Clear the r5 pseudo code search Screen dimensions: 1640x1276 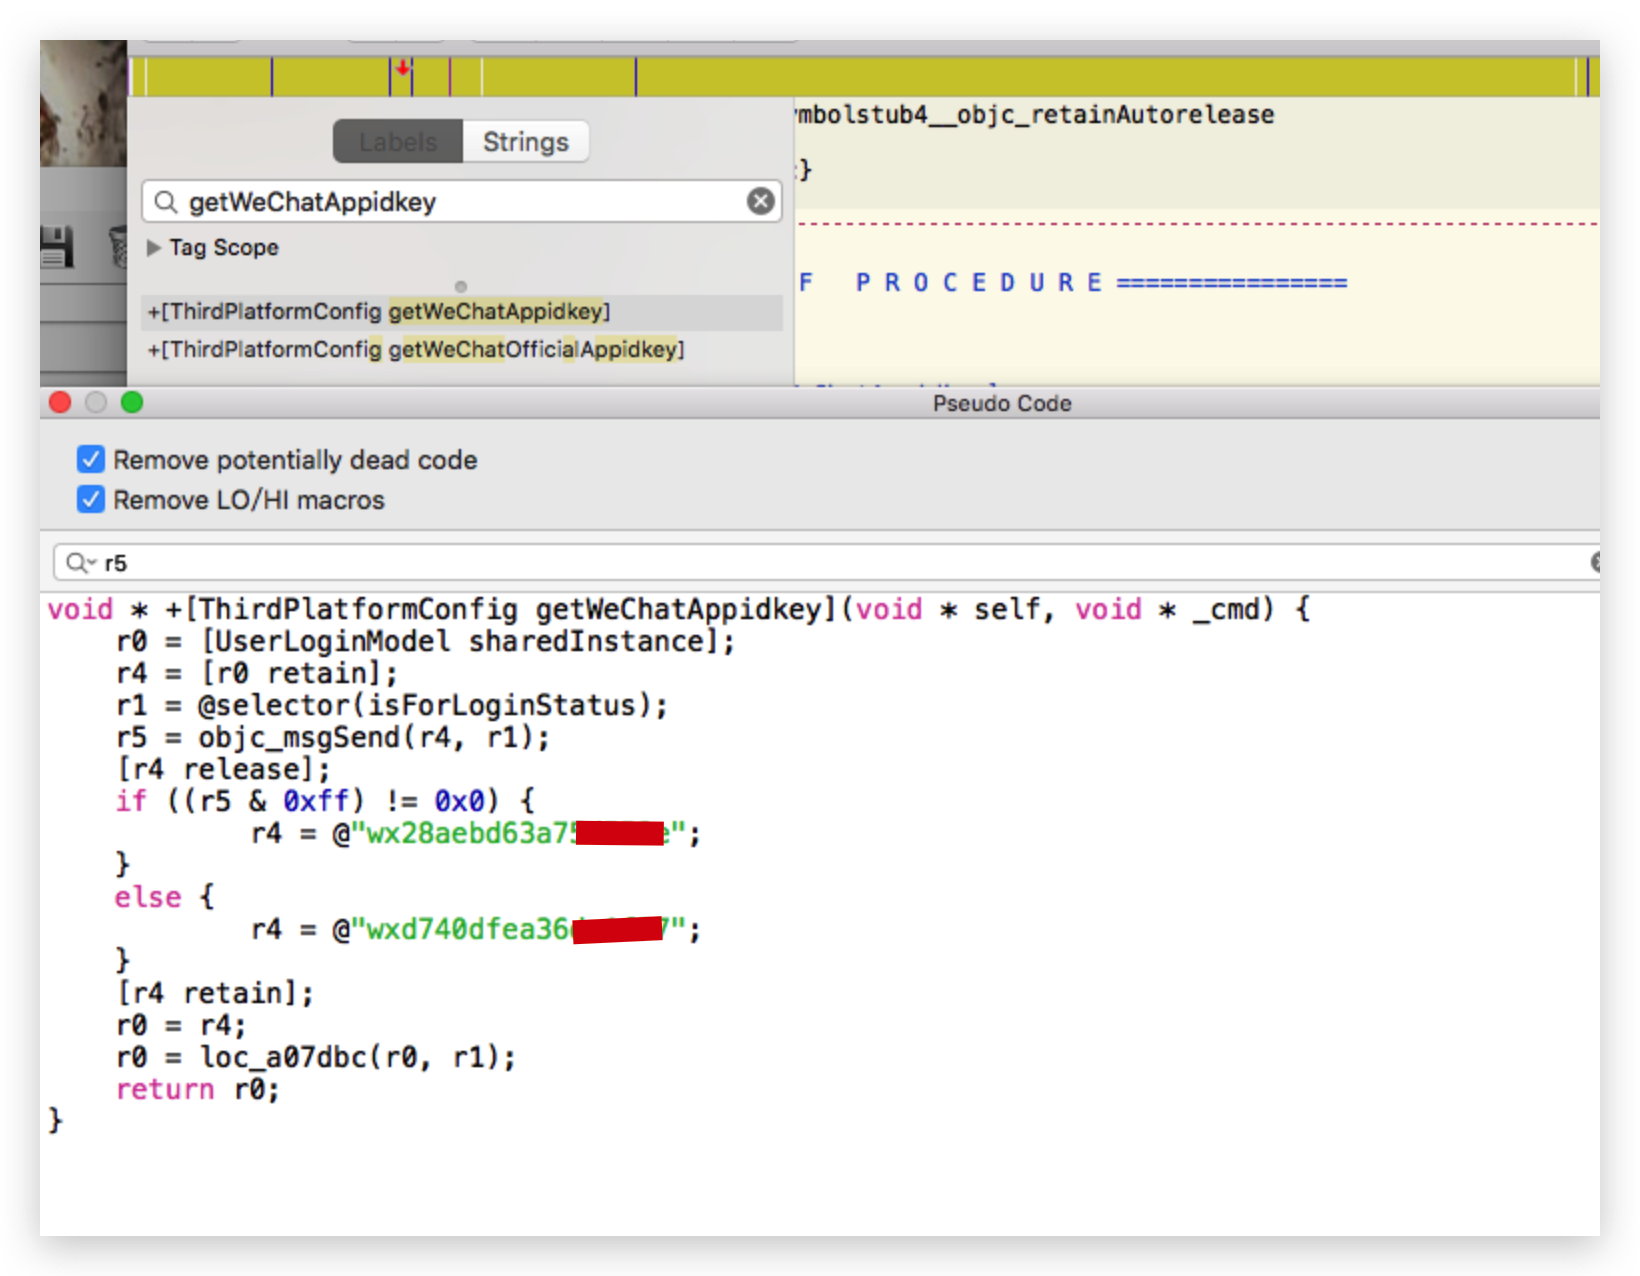point(1594,563)
